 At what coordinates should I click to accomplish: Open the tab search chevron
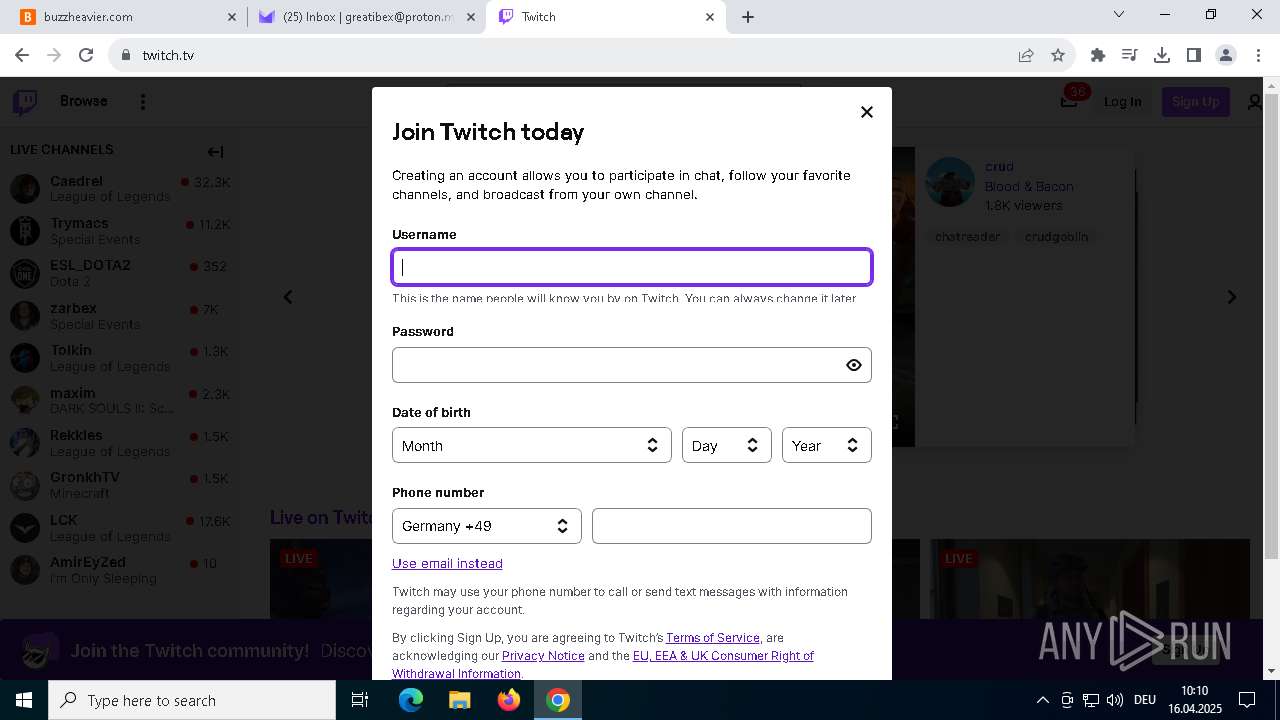(x=1119, y=15)
